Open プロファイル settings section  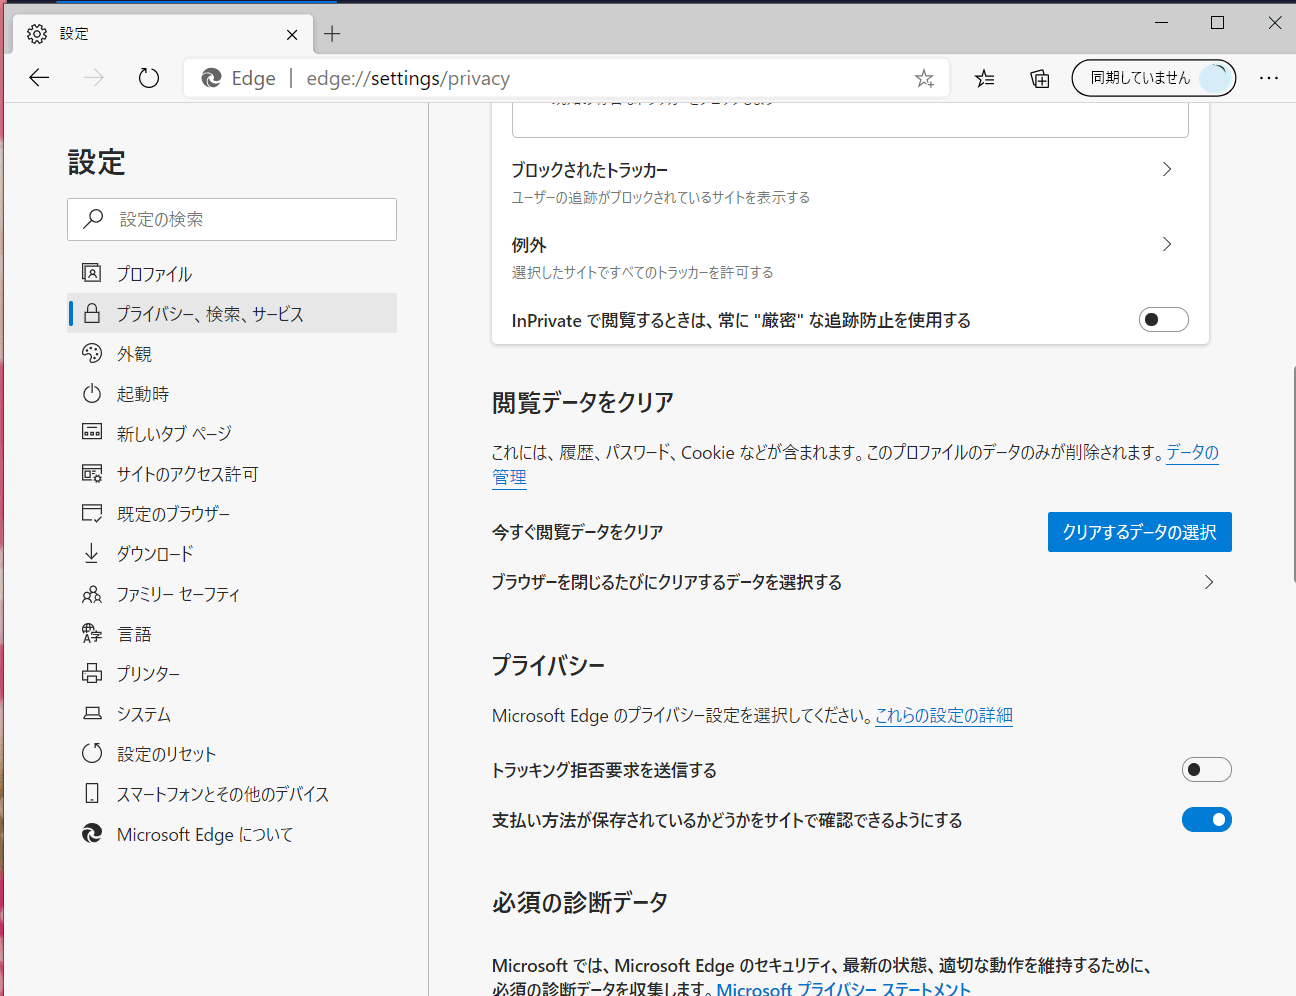[232, 273]
